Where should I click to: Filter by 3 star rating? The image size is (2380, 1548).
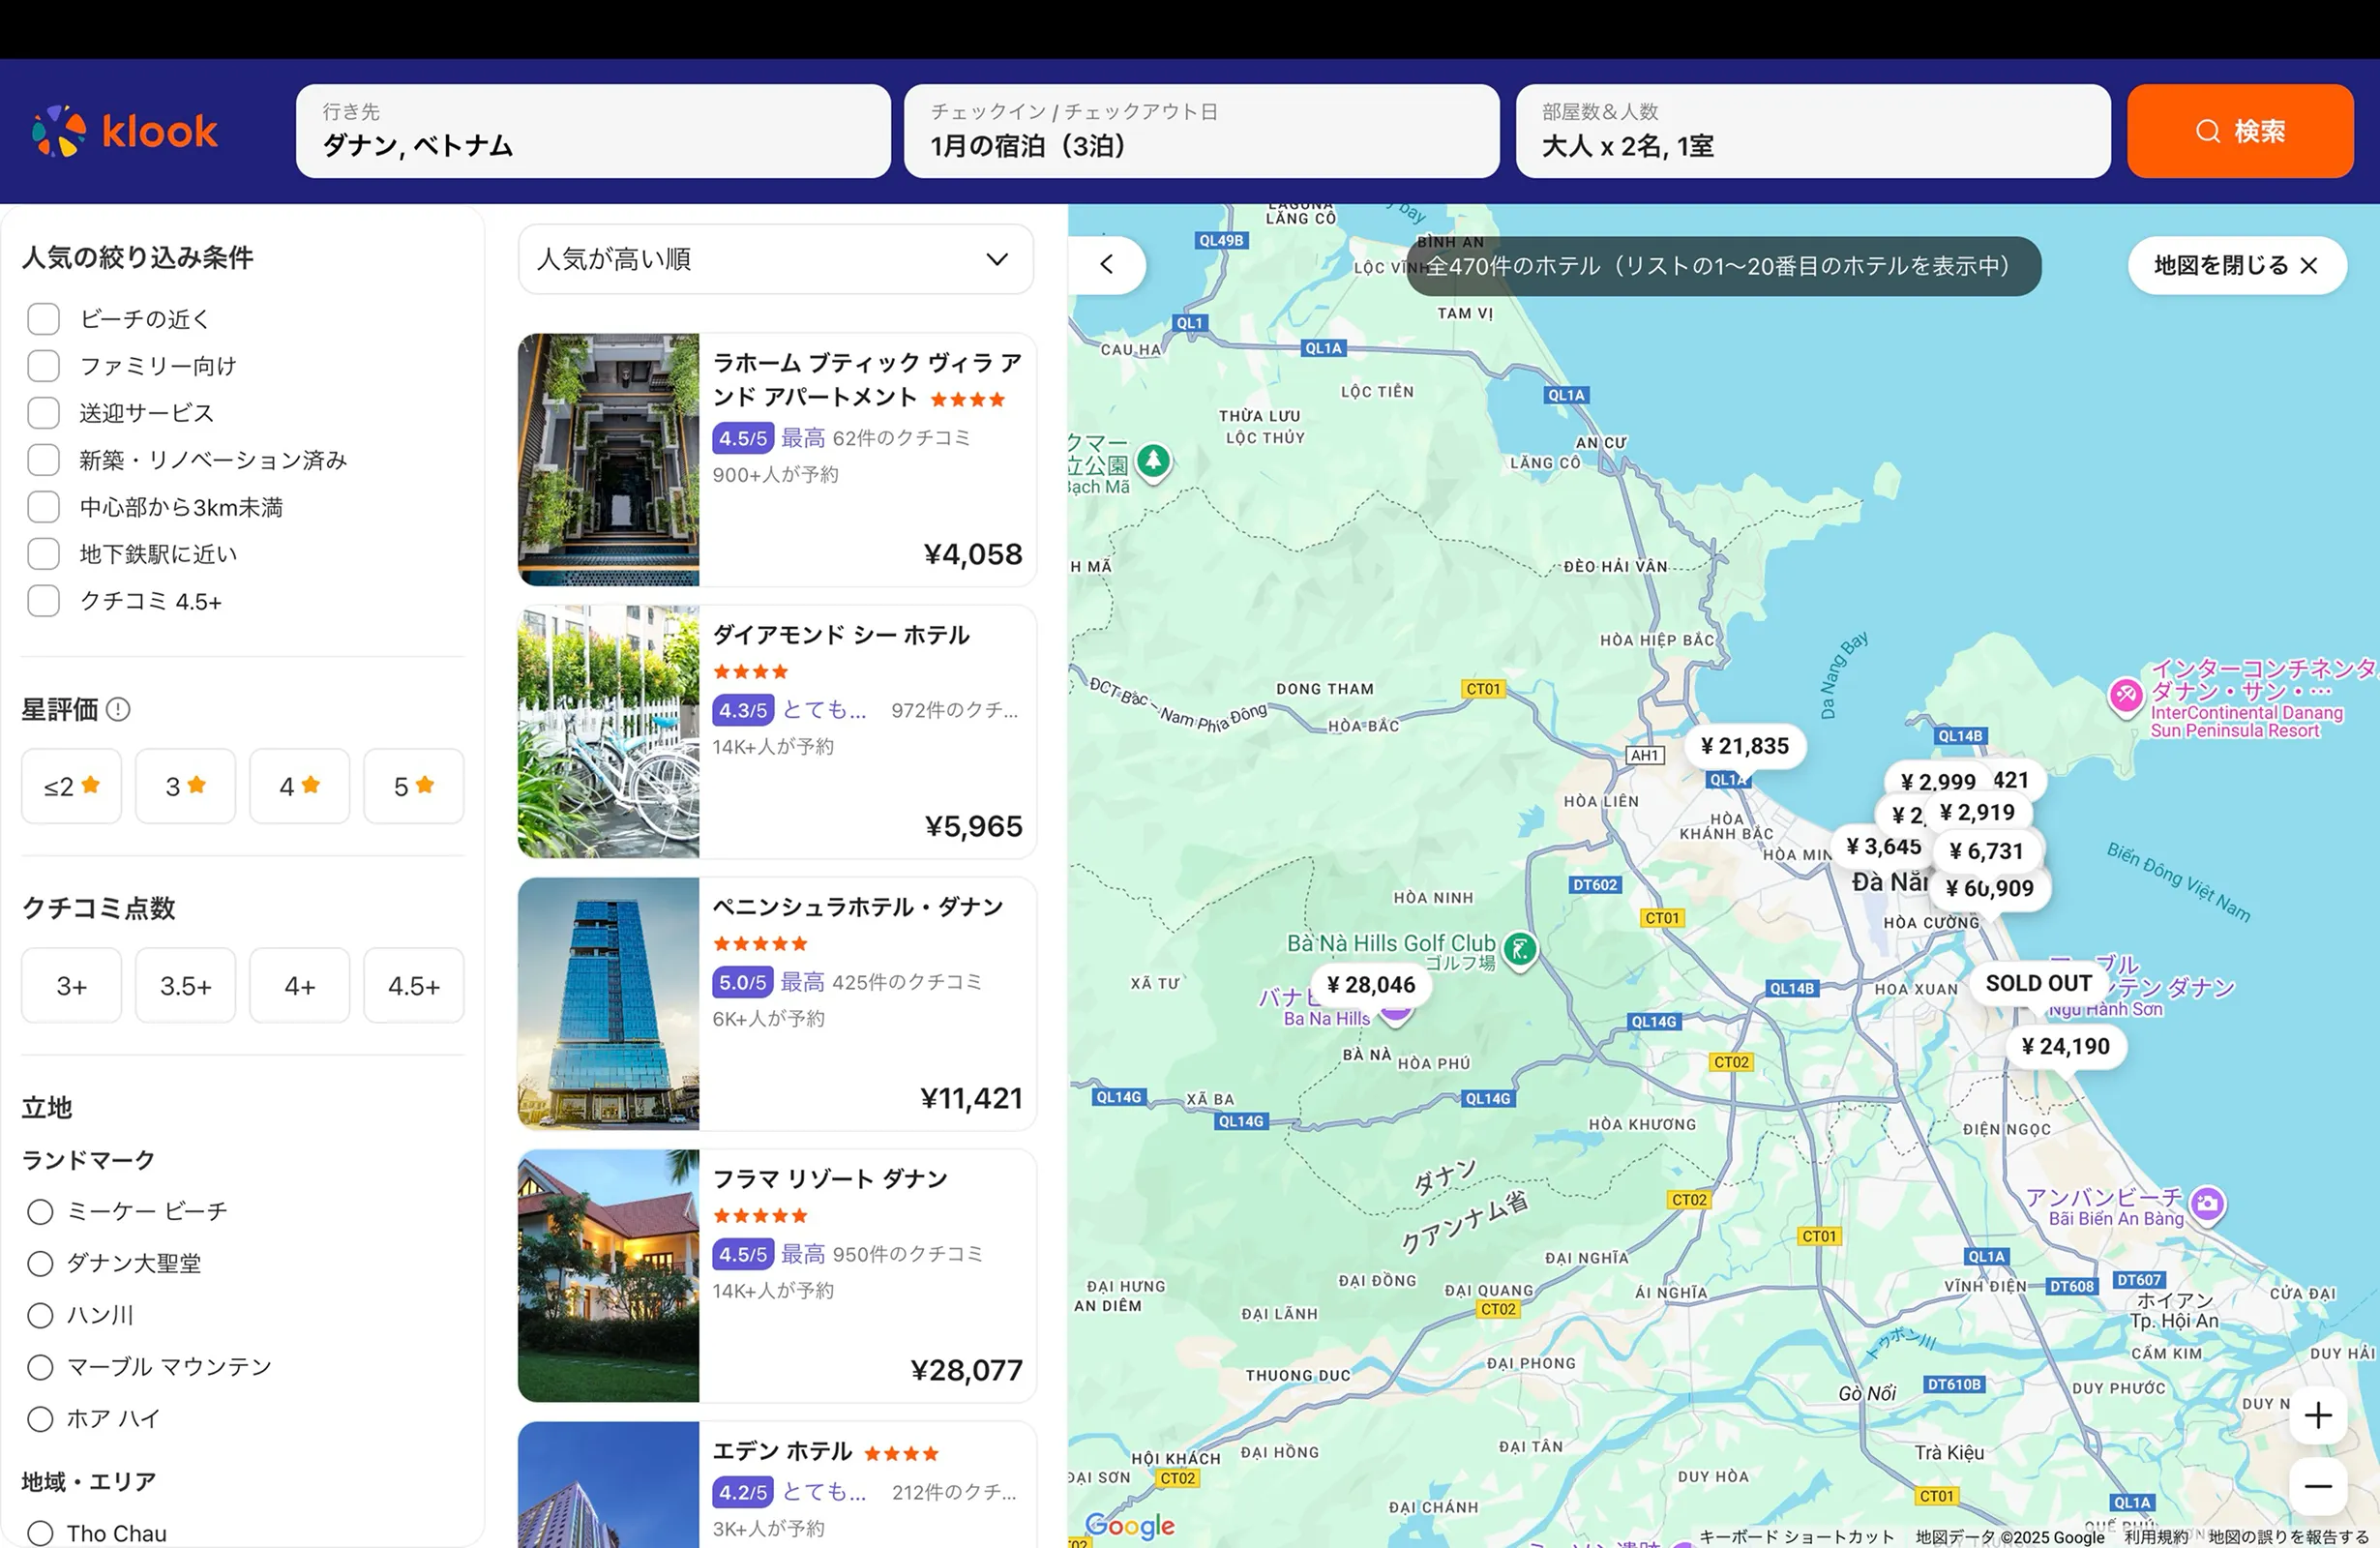tap(185, 786)
